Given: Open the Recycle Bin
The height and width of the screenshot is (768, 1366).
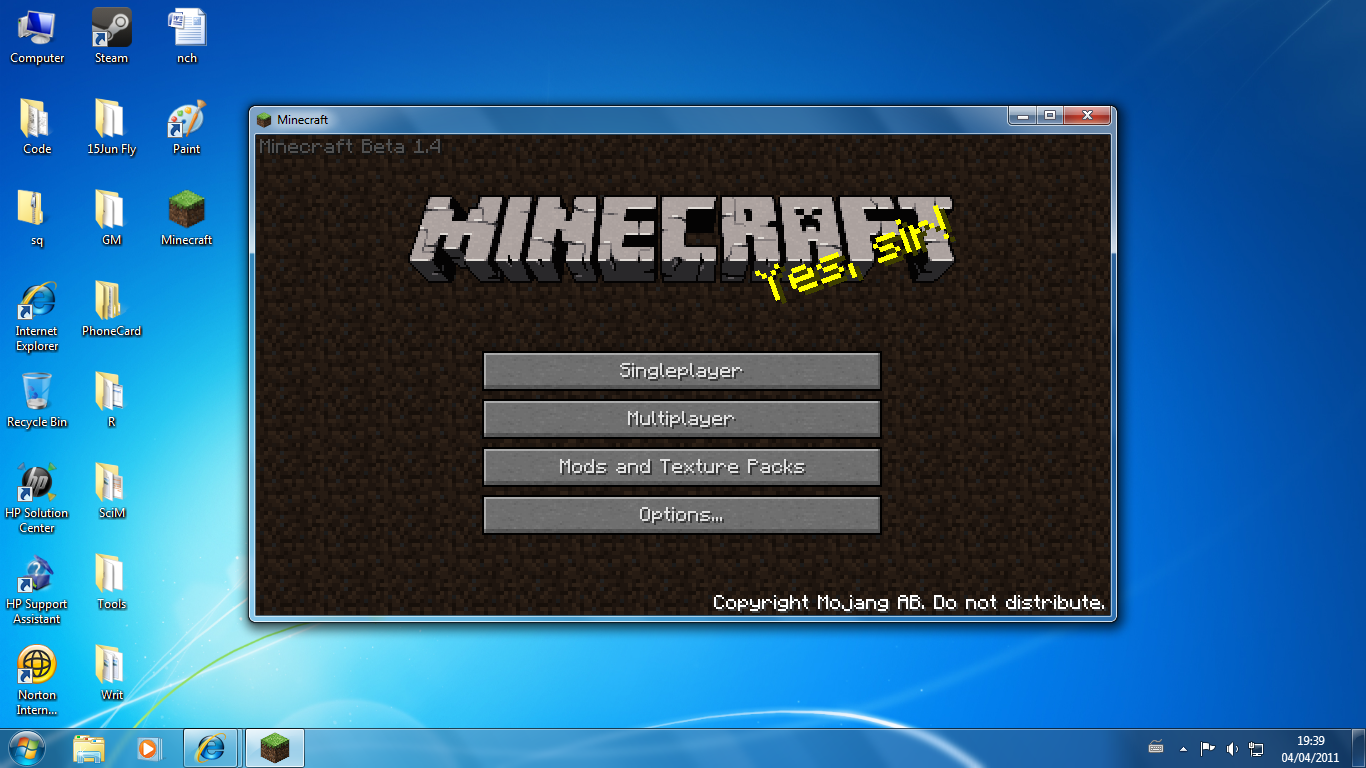Looking at the screenshot, I should [37, 400].
